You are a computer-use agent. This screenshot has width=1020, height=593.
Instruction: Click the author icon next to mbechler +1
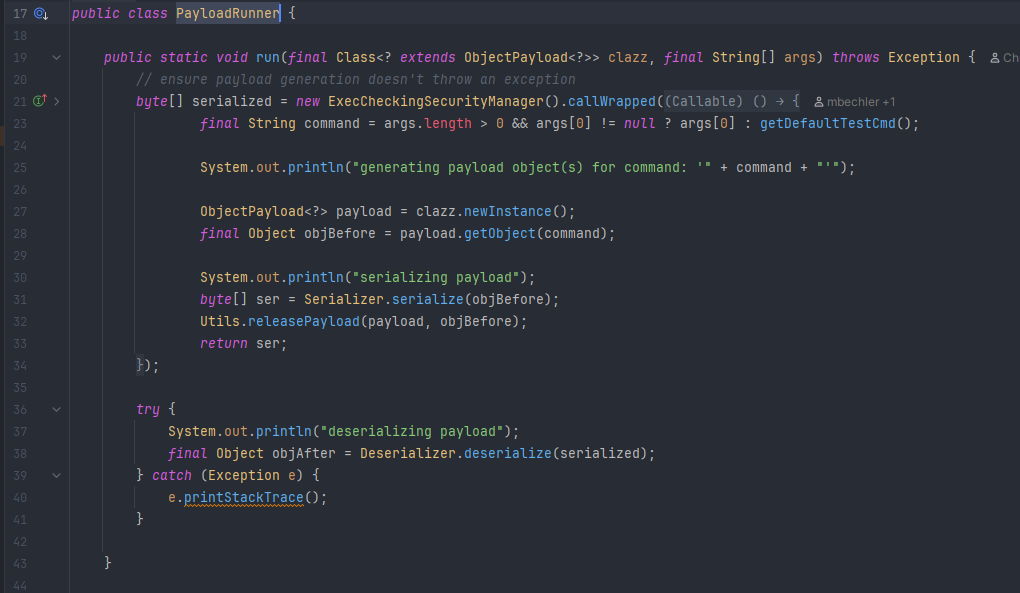[819, 102]
